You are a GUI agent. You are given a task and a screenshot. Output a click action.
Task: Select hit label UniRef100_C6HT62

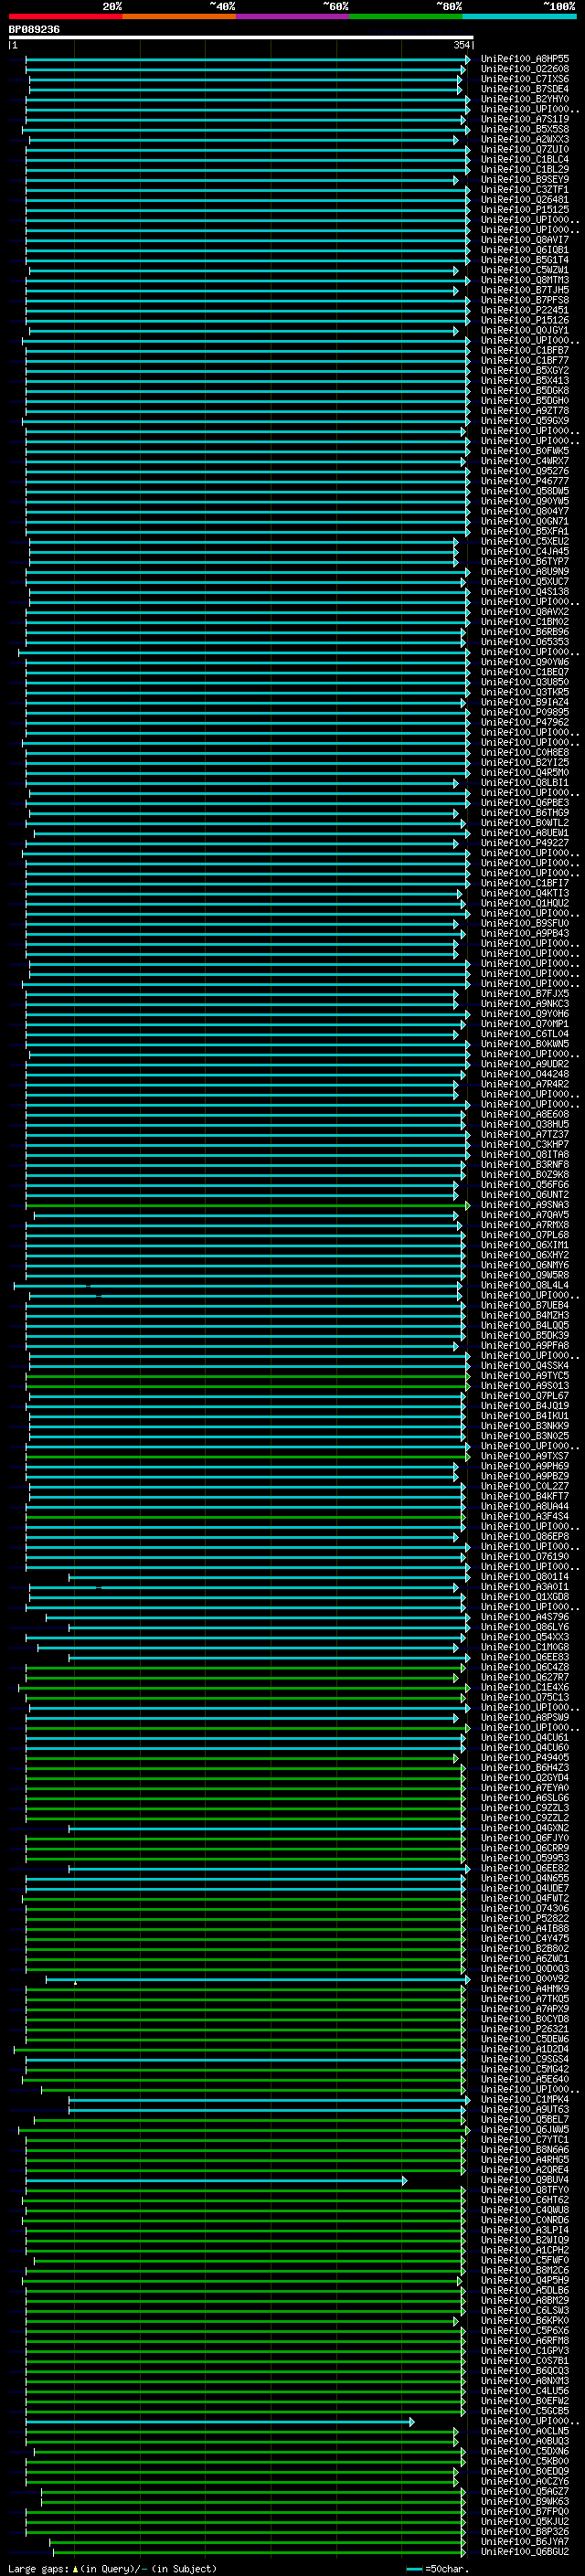(x=525, y=2199)
